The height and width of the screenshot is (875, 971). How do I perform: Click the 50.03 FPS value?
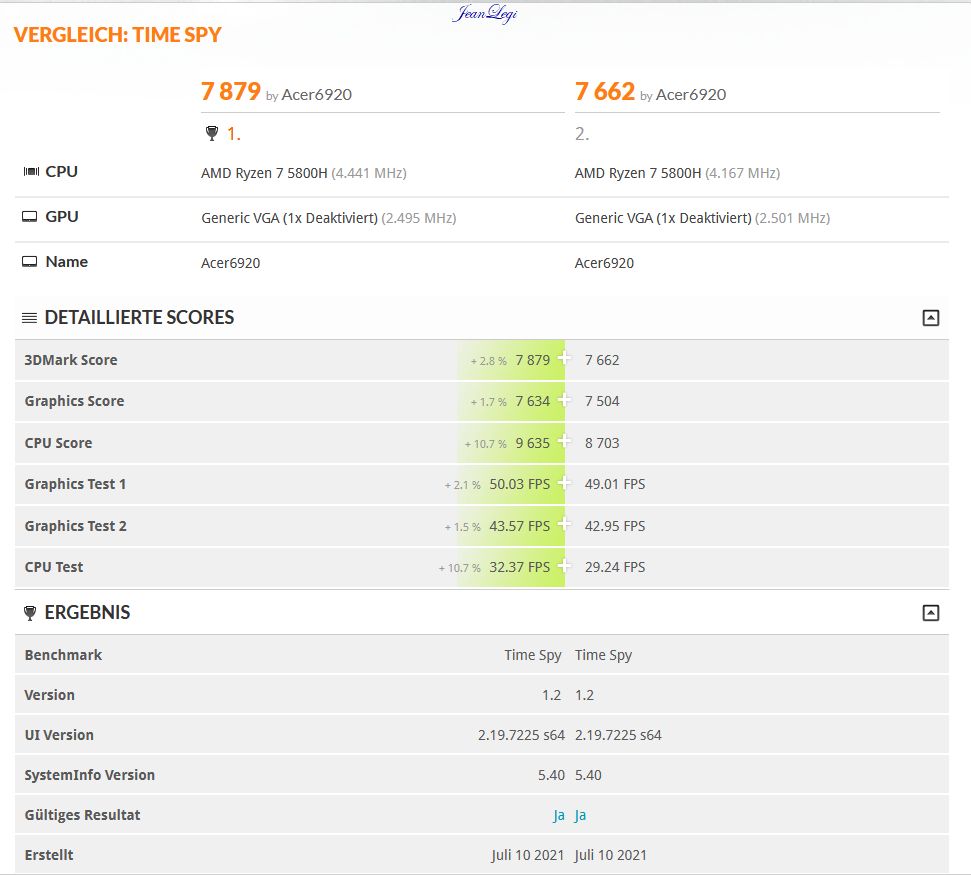(x=520, y=484)
